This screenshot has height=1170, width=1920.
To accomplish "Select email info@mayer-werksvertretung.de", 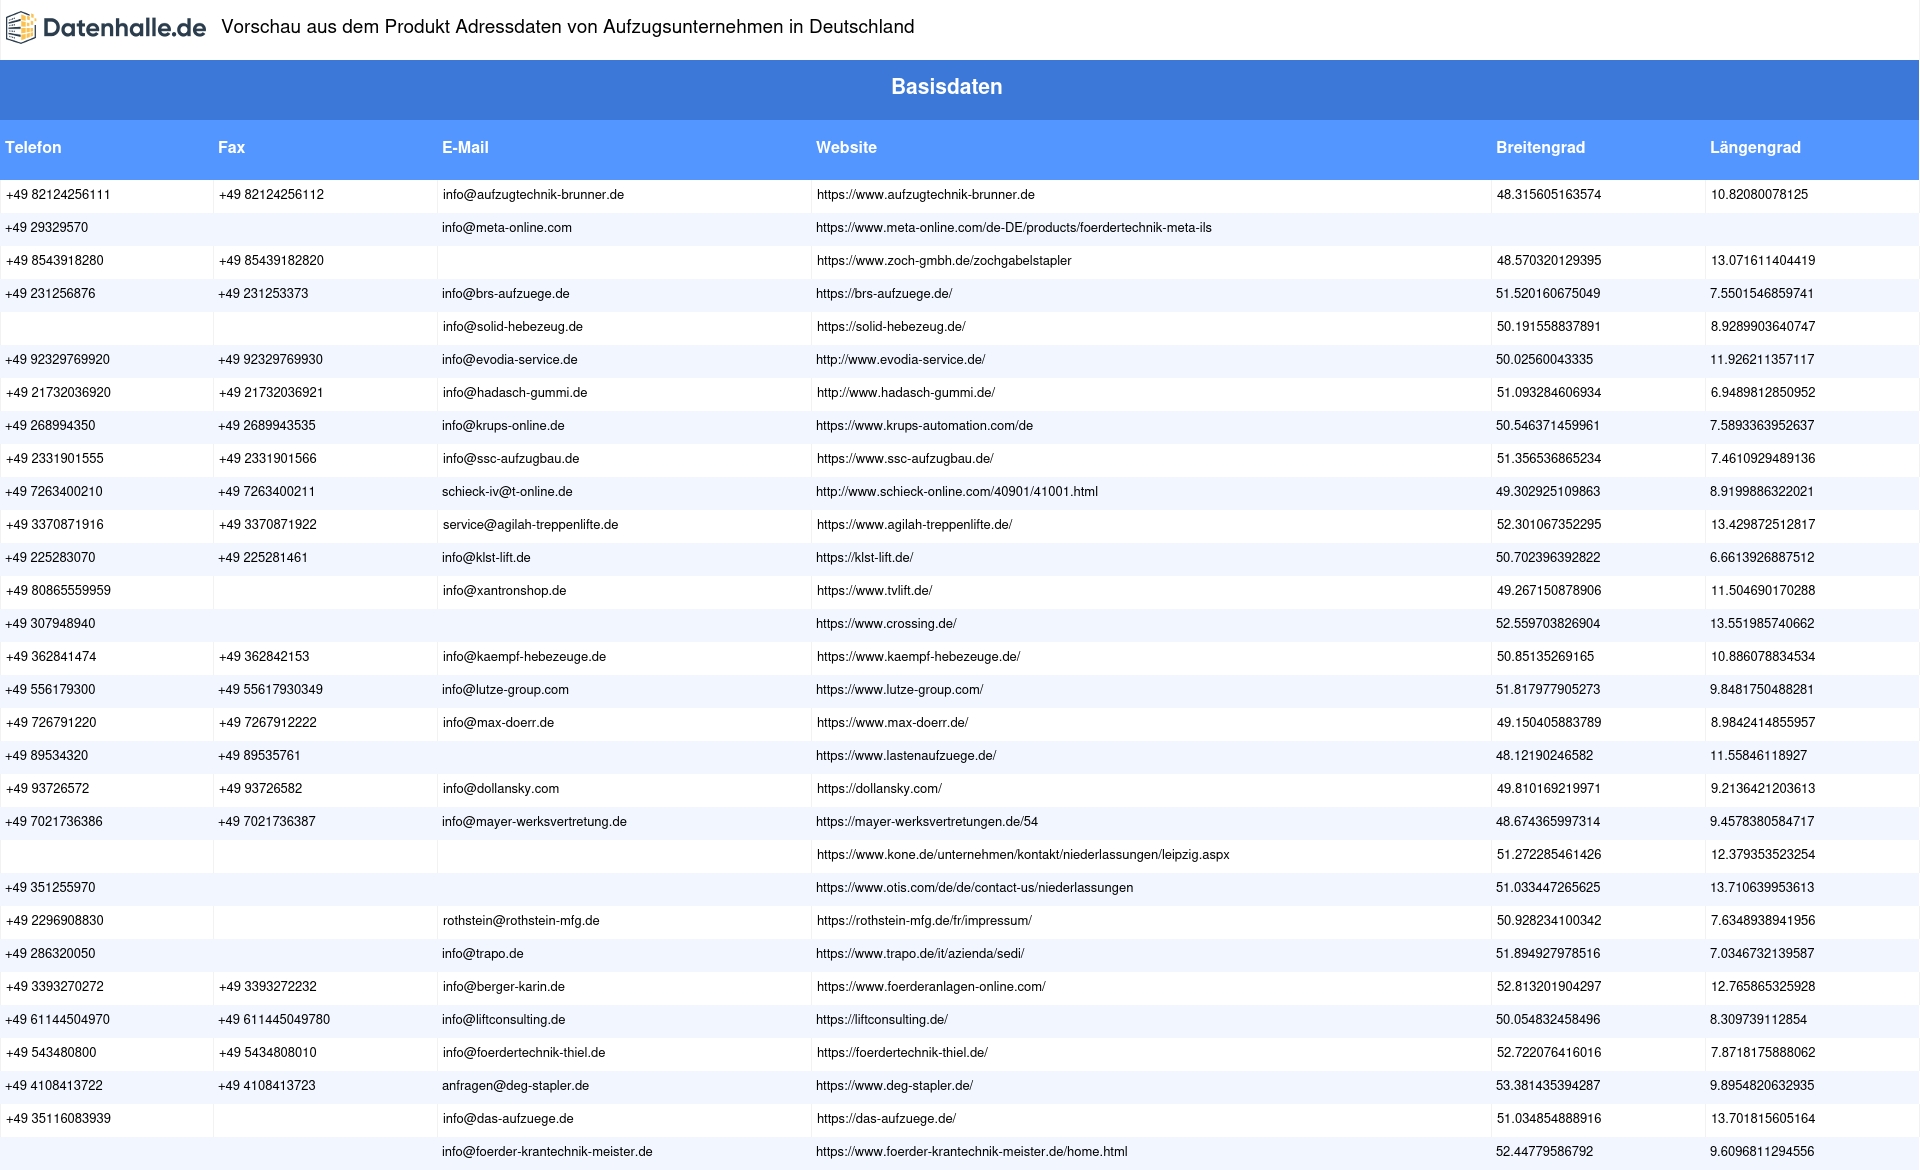I will point(534,822).
